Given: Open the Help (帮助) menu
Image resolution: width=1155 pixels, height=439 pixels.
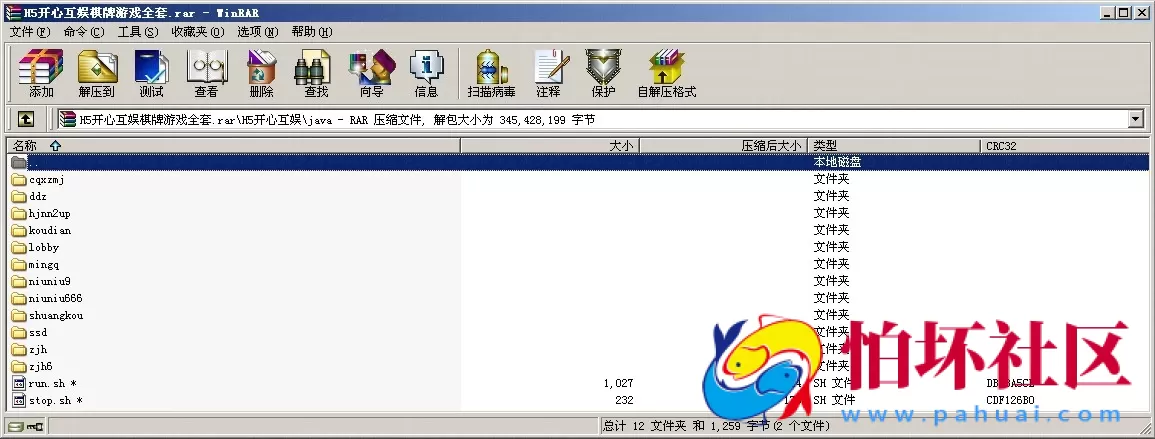Looking at the screenshot, I should pos(312,32).
